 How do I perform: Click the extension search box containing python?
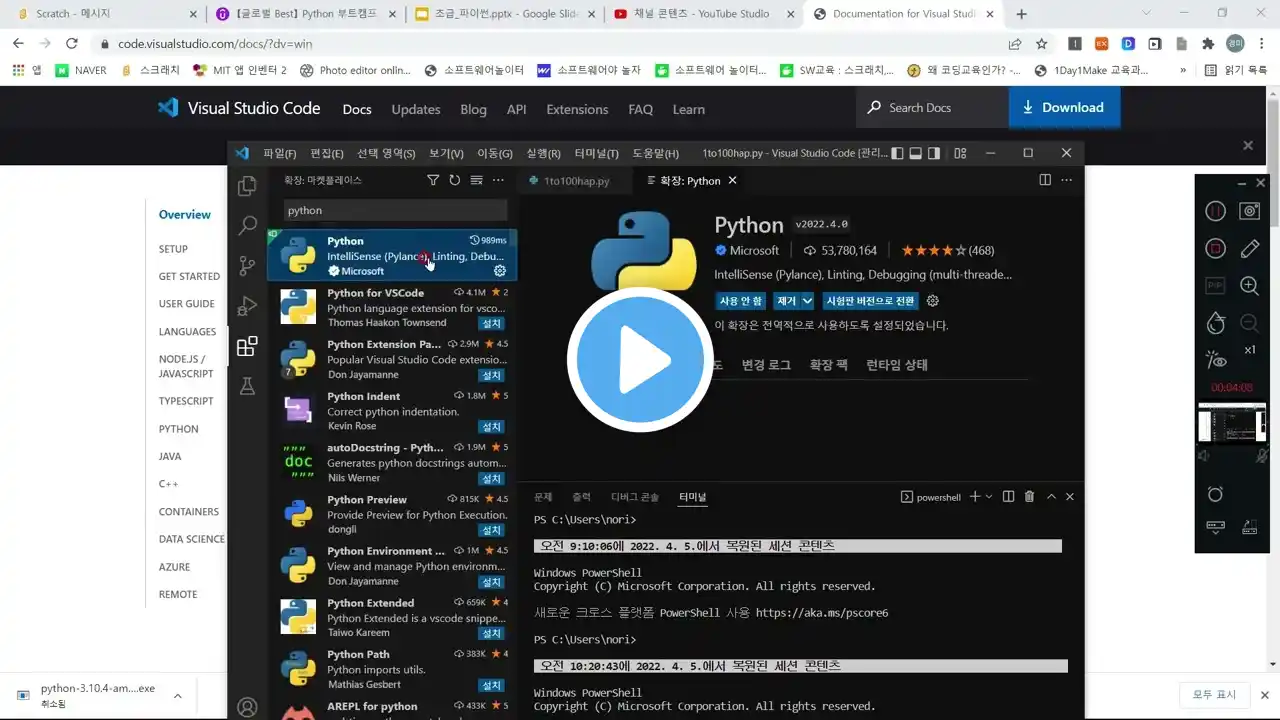[x=396, y=210]
